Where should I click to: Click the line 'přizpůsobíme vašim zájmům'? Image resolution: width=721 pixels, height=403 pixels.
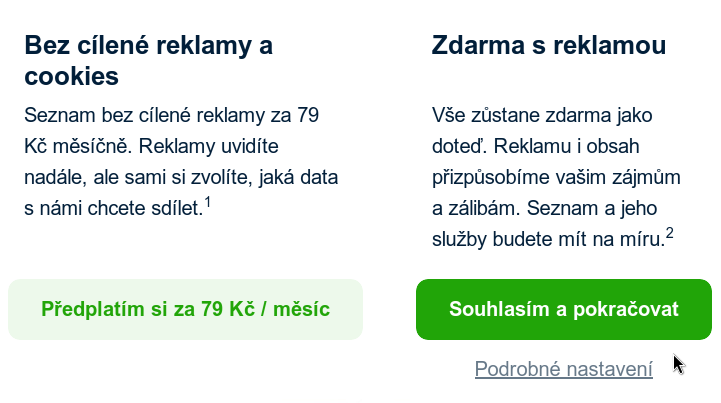[542, 178]
